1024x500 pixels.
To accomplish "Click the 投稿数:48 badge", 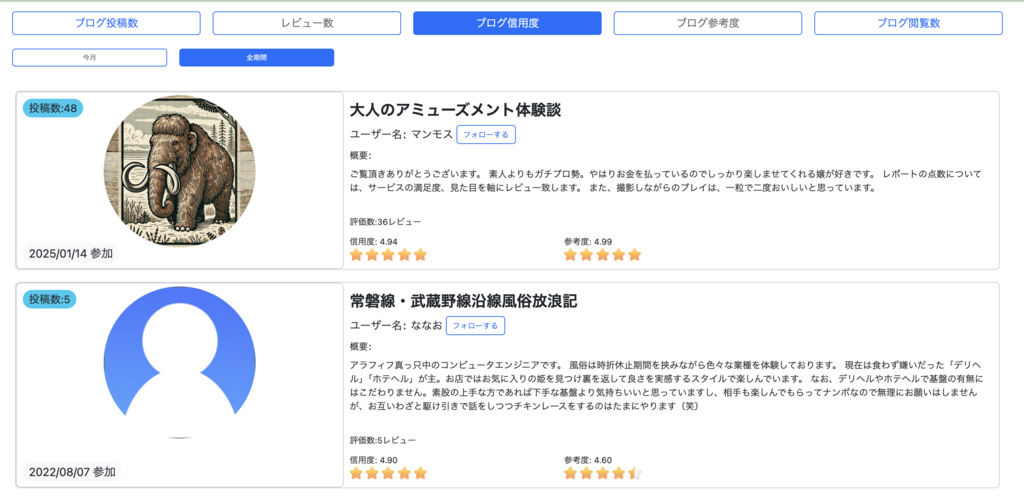I will click(x=53, y=108).
